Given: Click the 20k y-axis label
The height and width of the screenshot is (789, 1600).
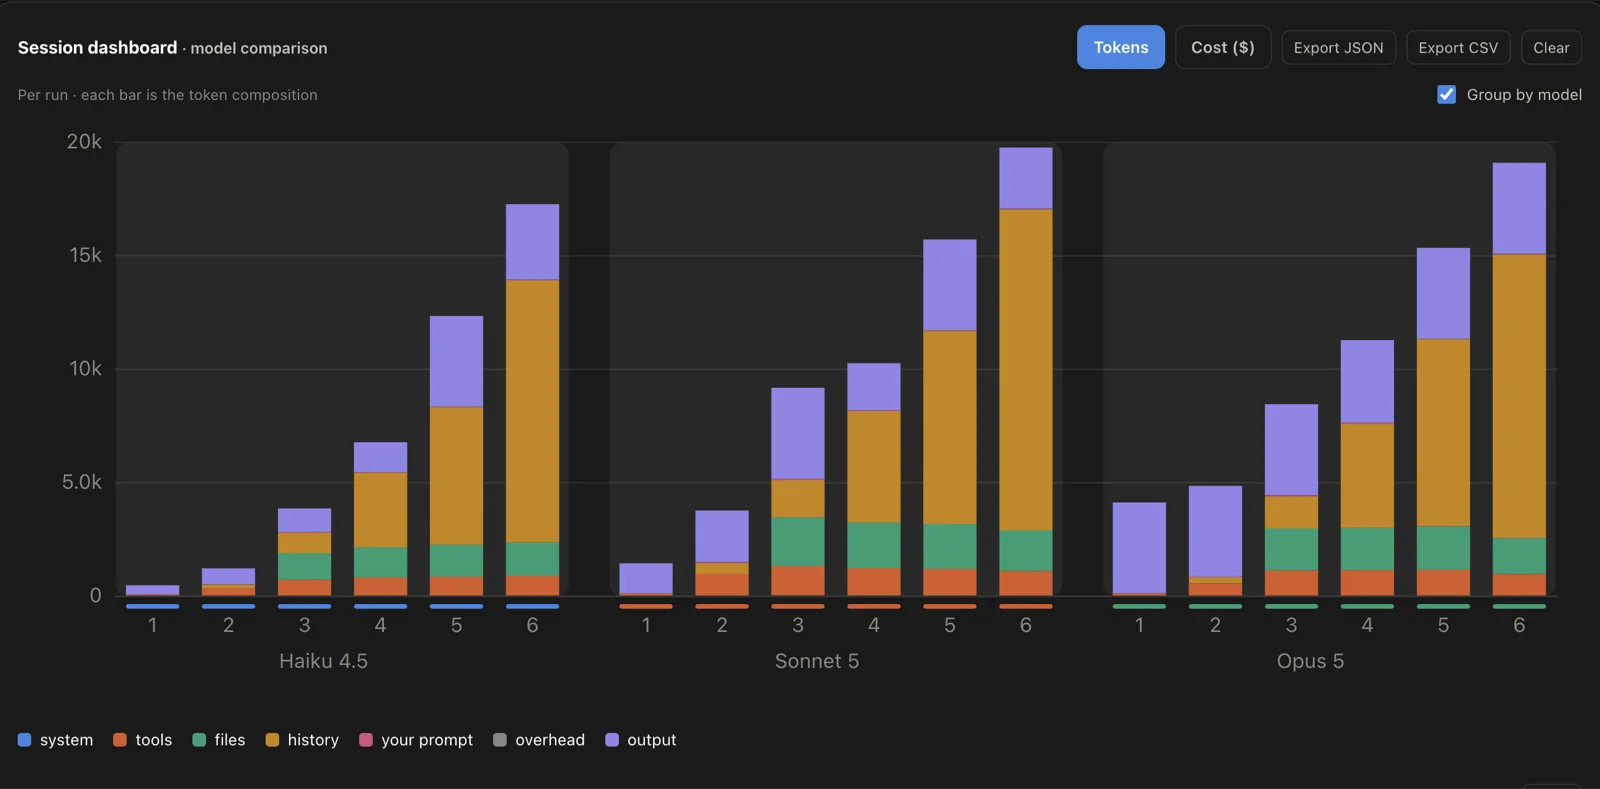Looking at the screenshot, I should click(84, 142).
